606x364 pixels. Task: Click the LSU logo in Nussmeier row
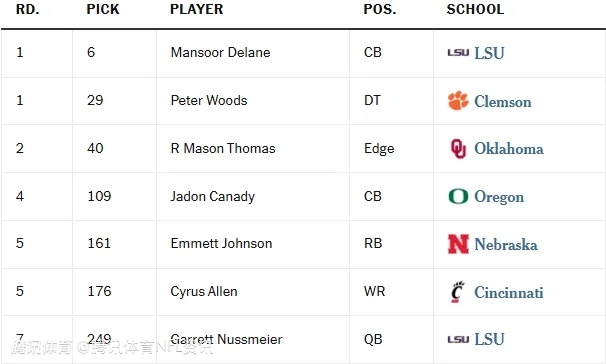(x=458, y=340)
